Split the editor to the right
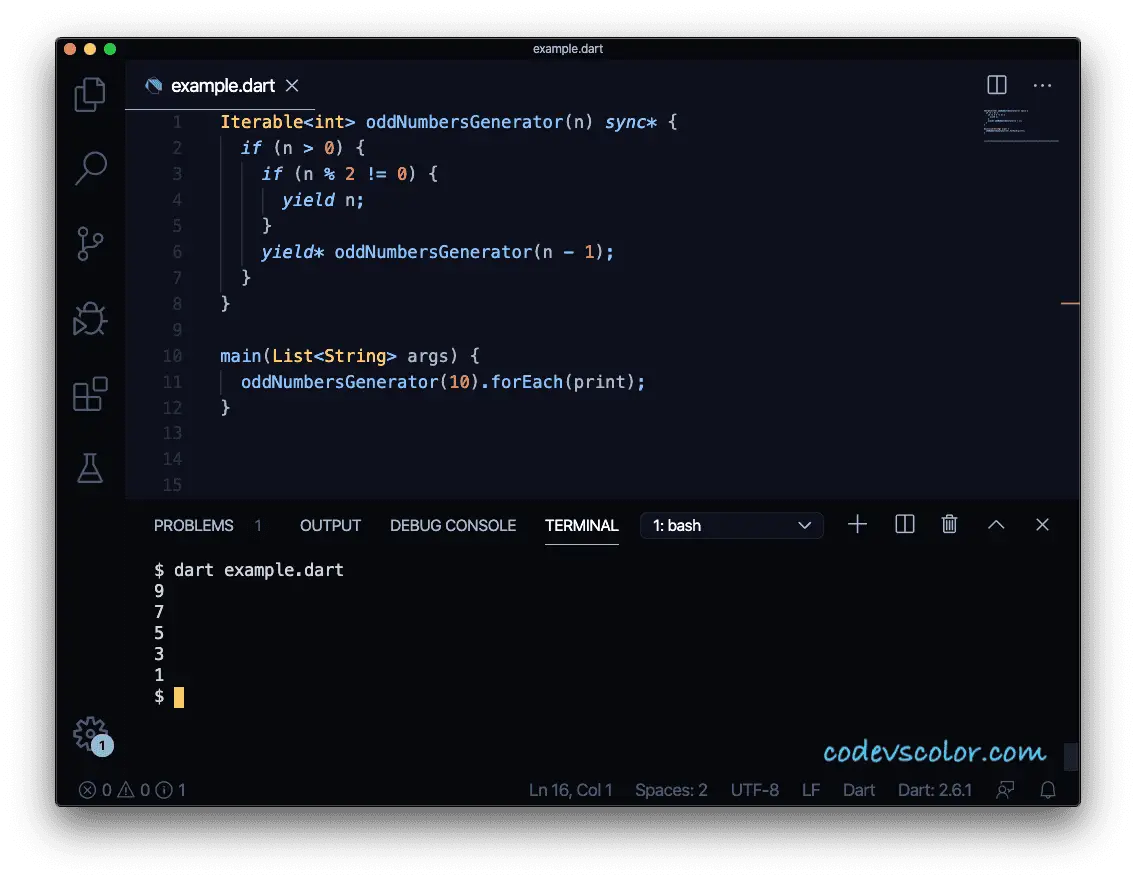The image size is (1136, 880). coord(997,85)
